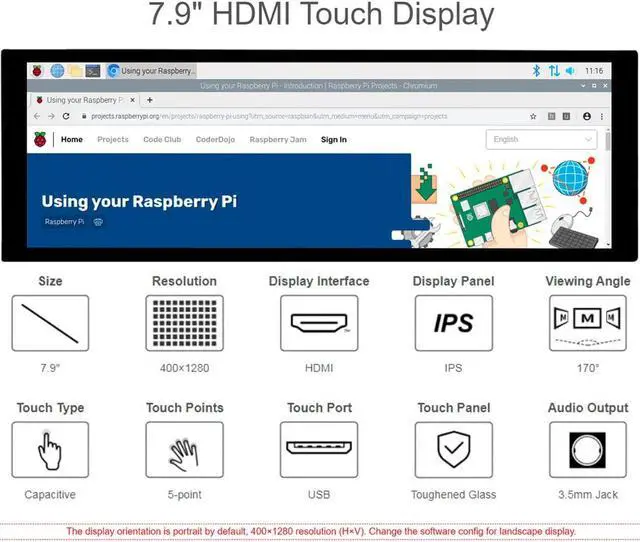The width and height of the screenshot is (640, 542).
Task: Select the Projects navigation item
Action: tap(112, 140)
